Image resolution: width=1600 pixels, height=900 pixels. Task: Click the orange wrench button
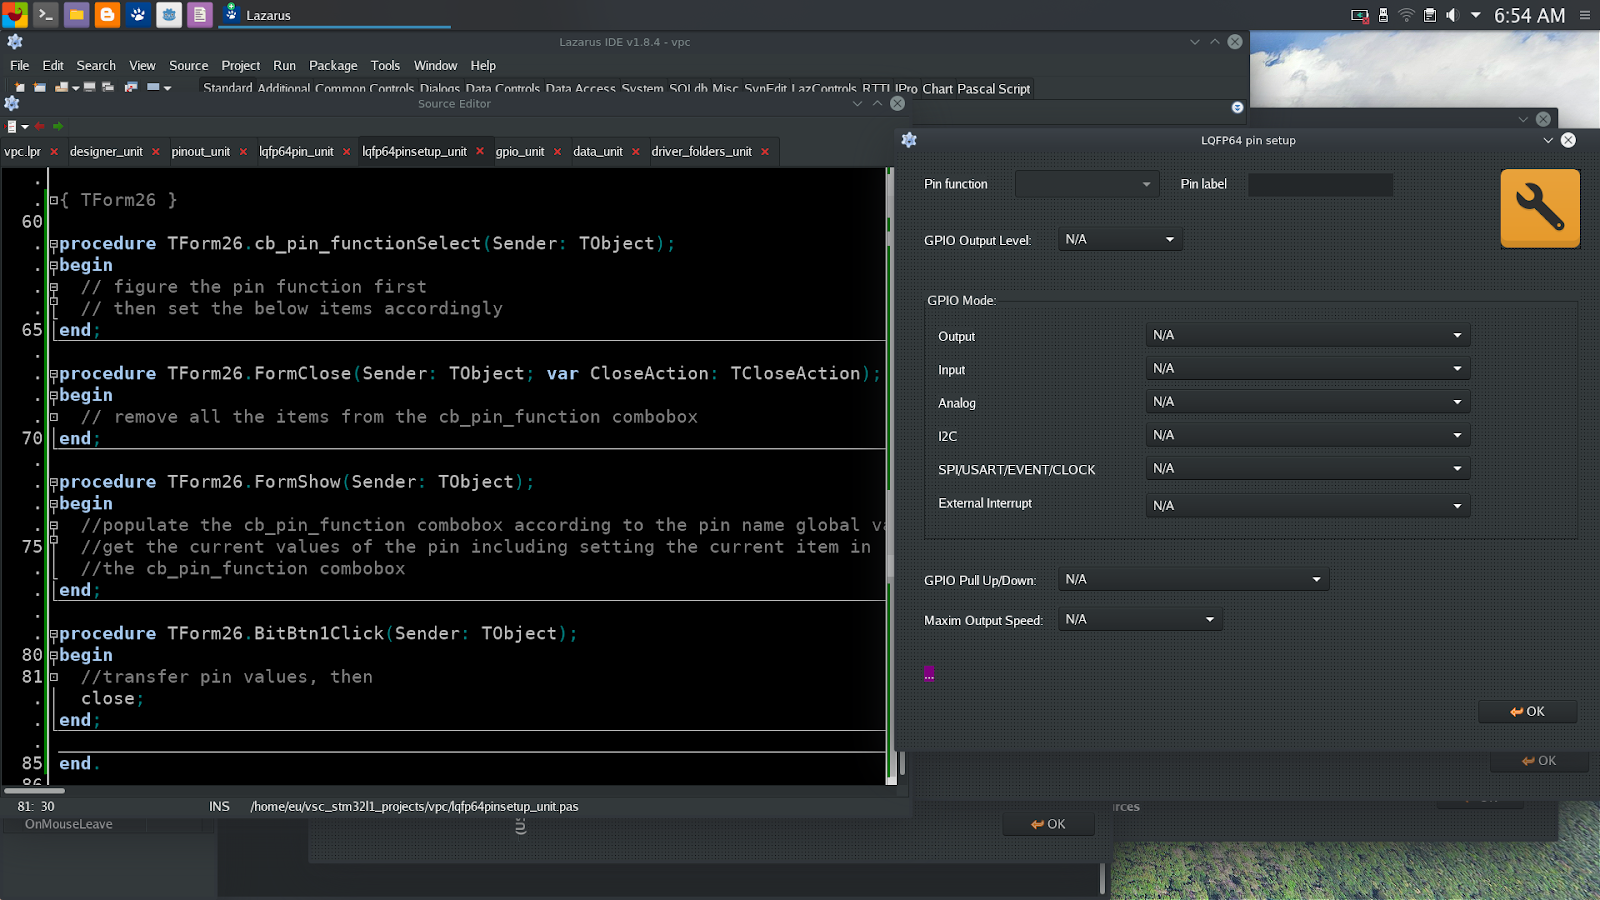click(1539, 208)
